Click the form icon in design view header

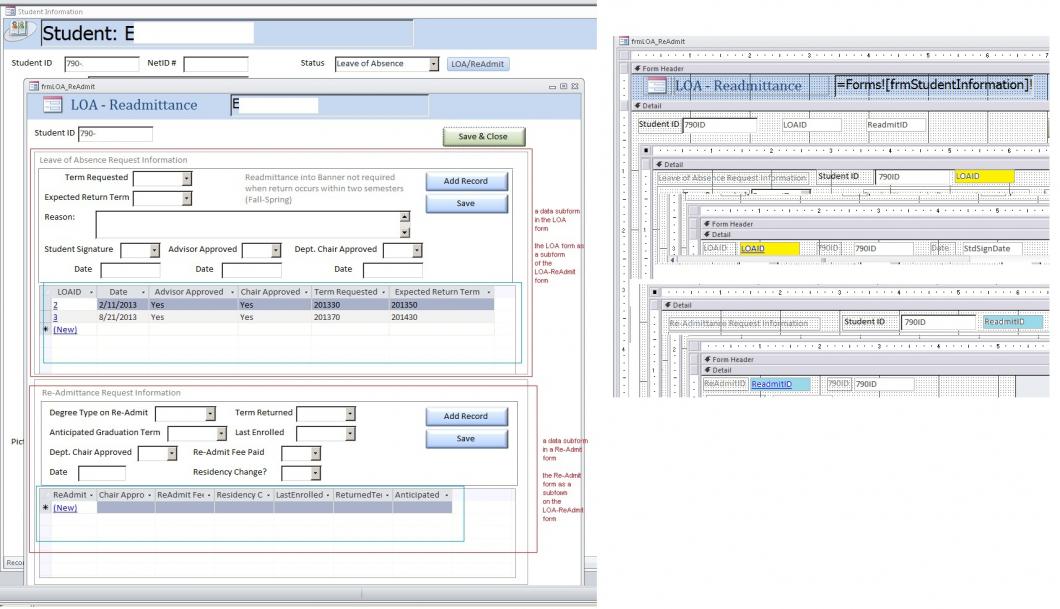[x=660, y=86]
